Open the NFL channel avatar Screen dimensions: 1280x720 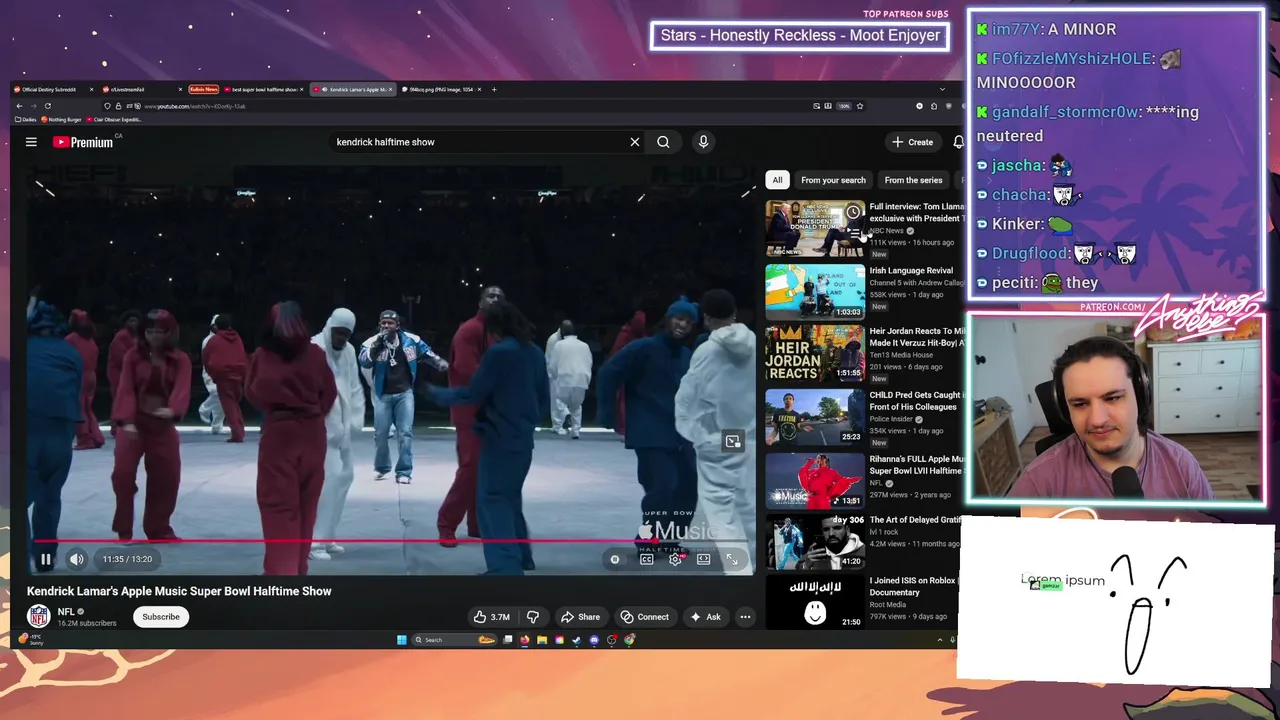click(39, 617)
